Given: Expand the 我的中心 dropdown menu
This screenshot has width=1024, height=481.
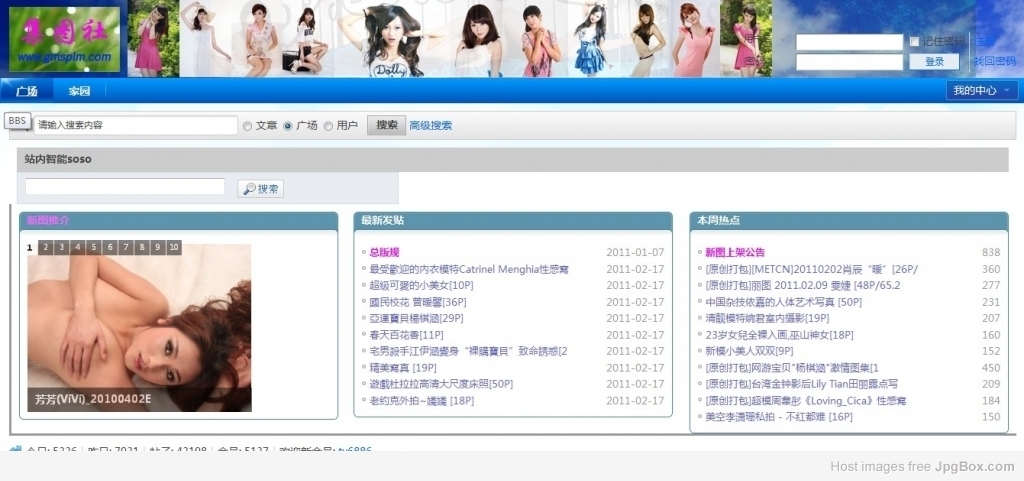Looking at the screenshot, I should click(982, 91).
